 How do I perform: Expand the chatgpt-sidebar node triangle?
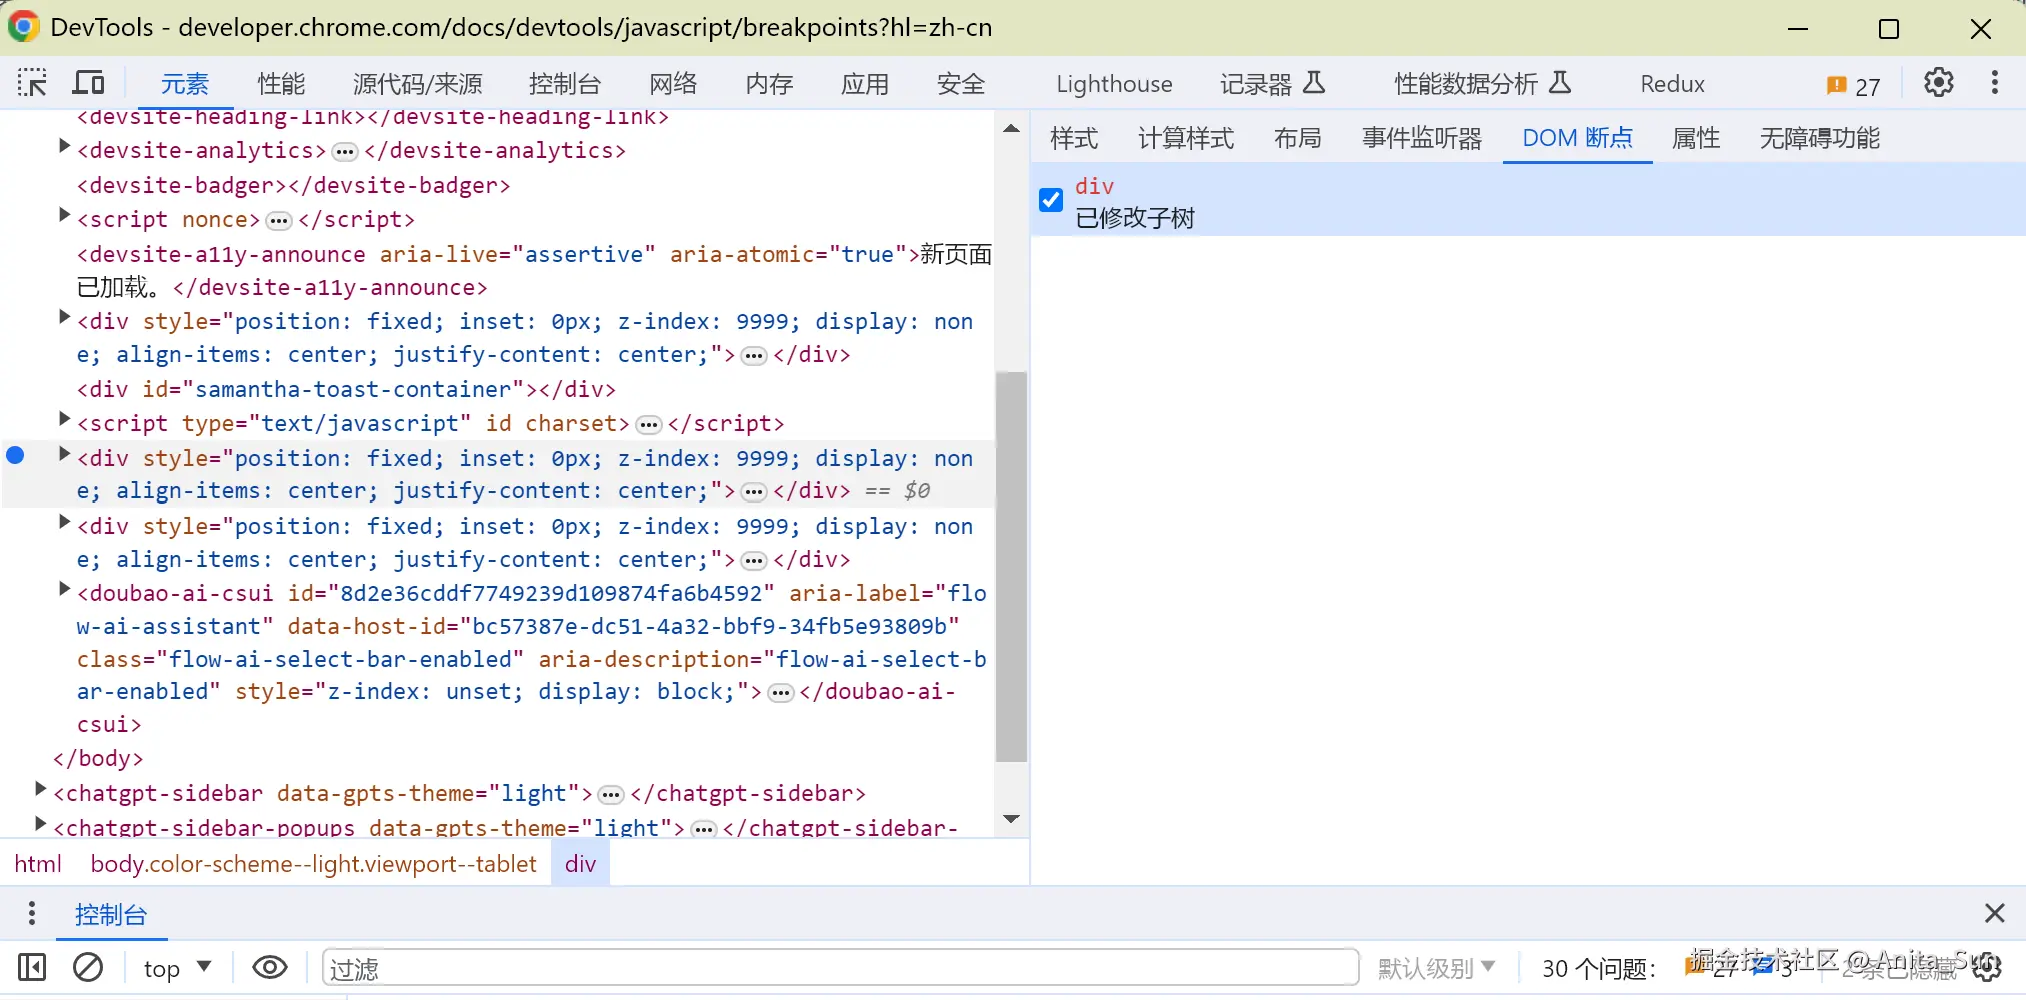coord(40,789)
